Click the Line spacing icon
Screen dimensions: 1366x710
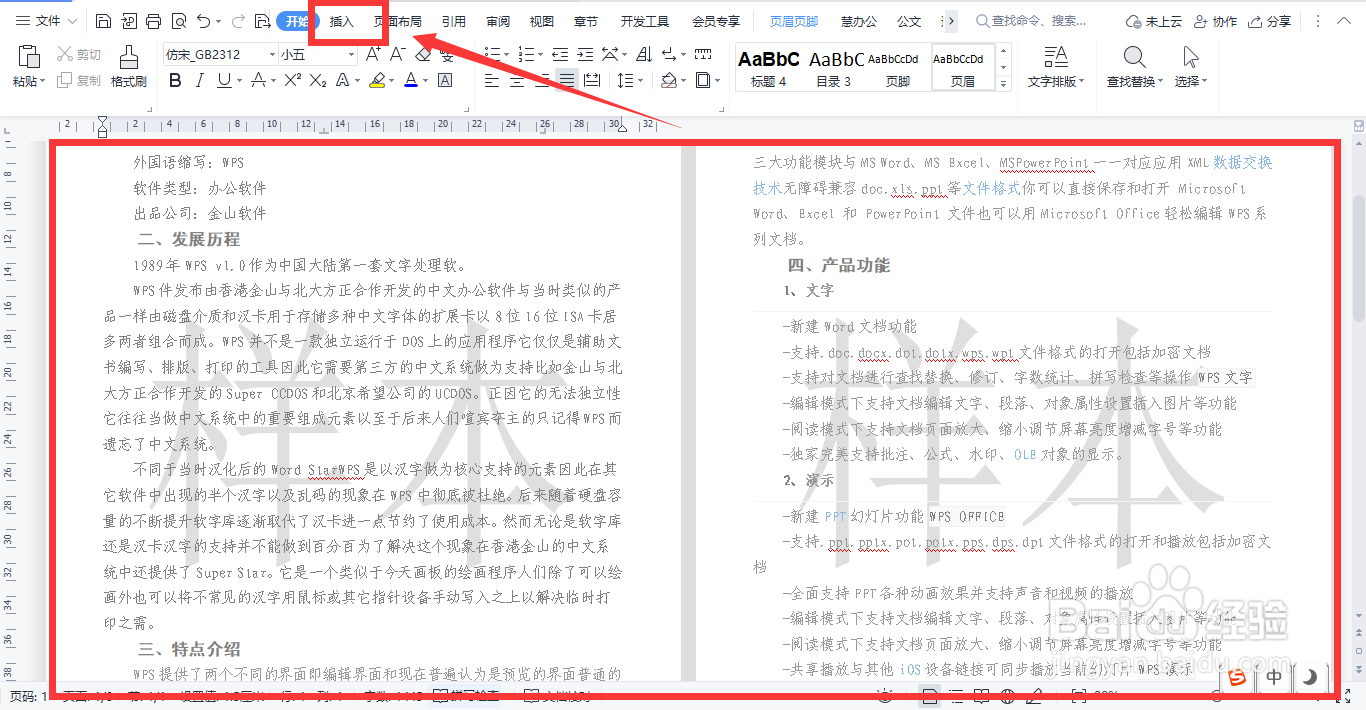(x=625, y=80)
